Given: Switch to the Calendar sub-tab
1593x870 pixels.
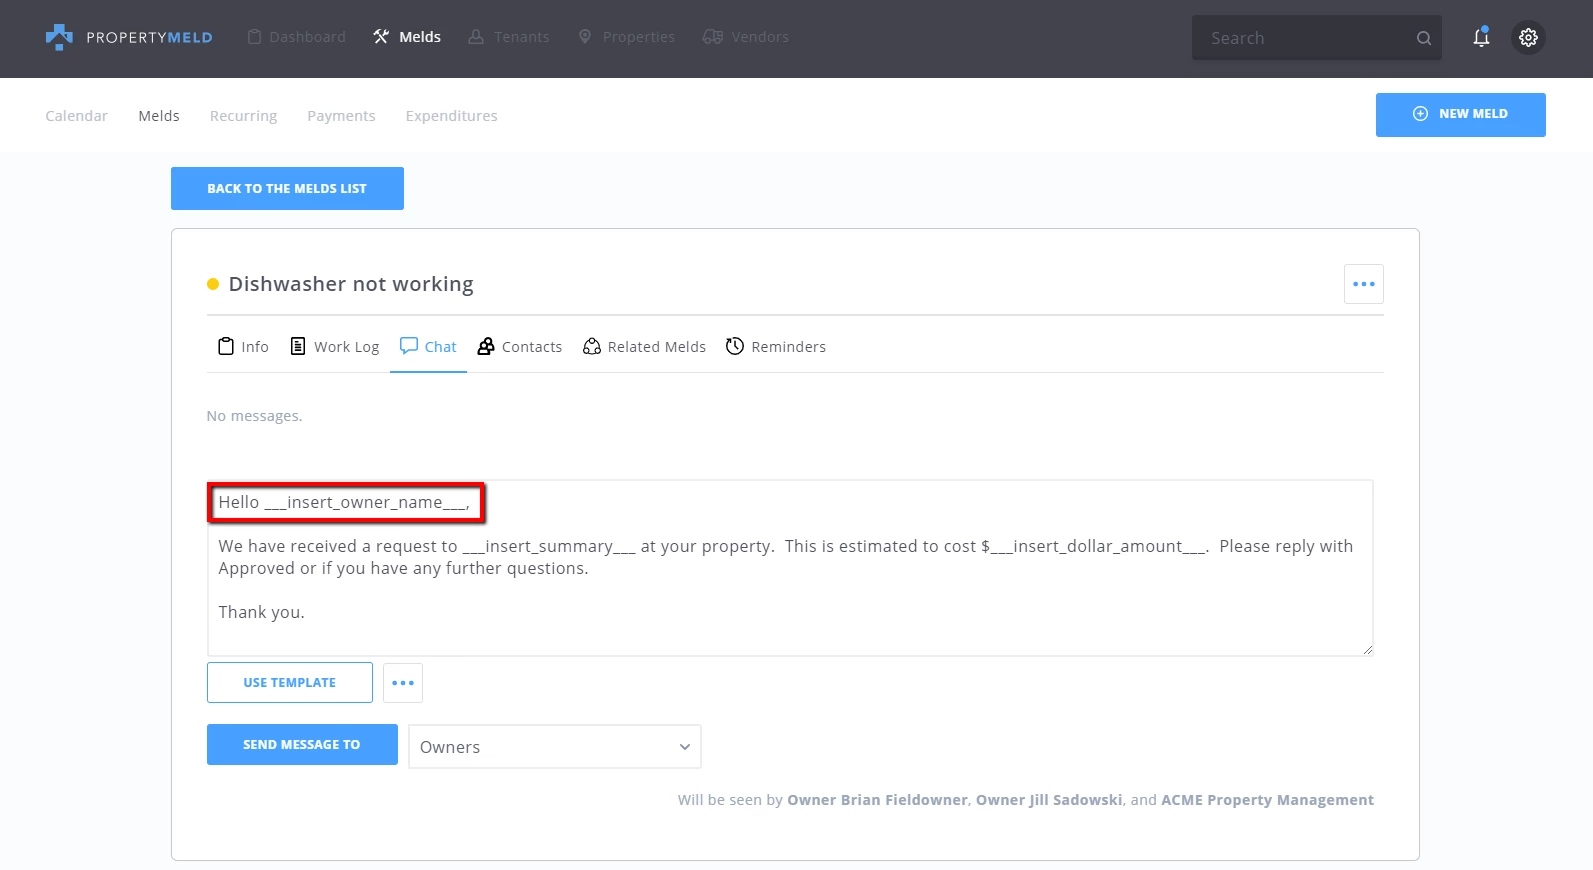Looking at the screenshot, I should point(76,116).
